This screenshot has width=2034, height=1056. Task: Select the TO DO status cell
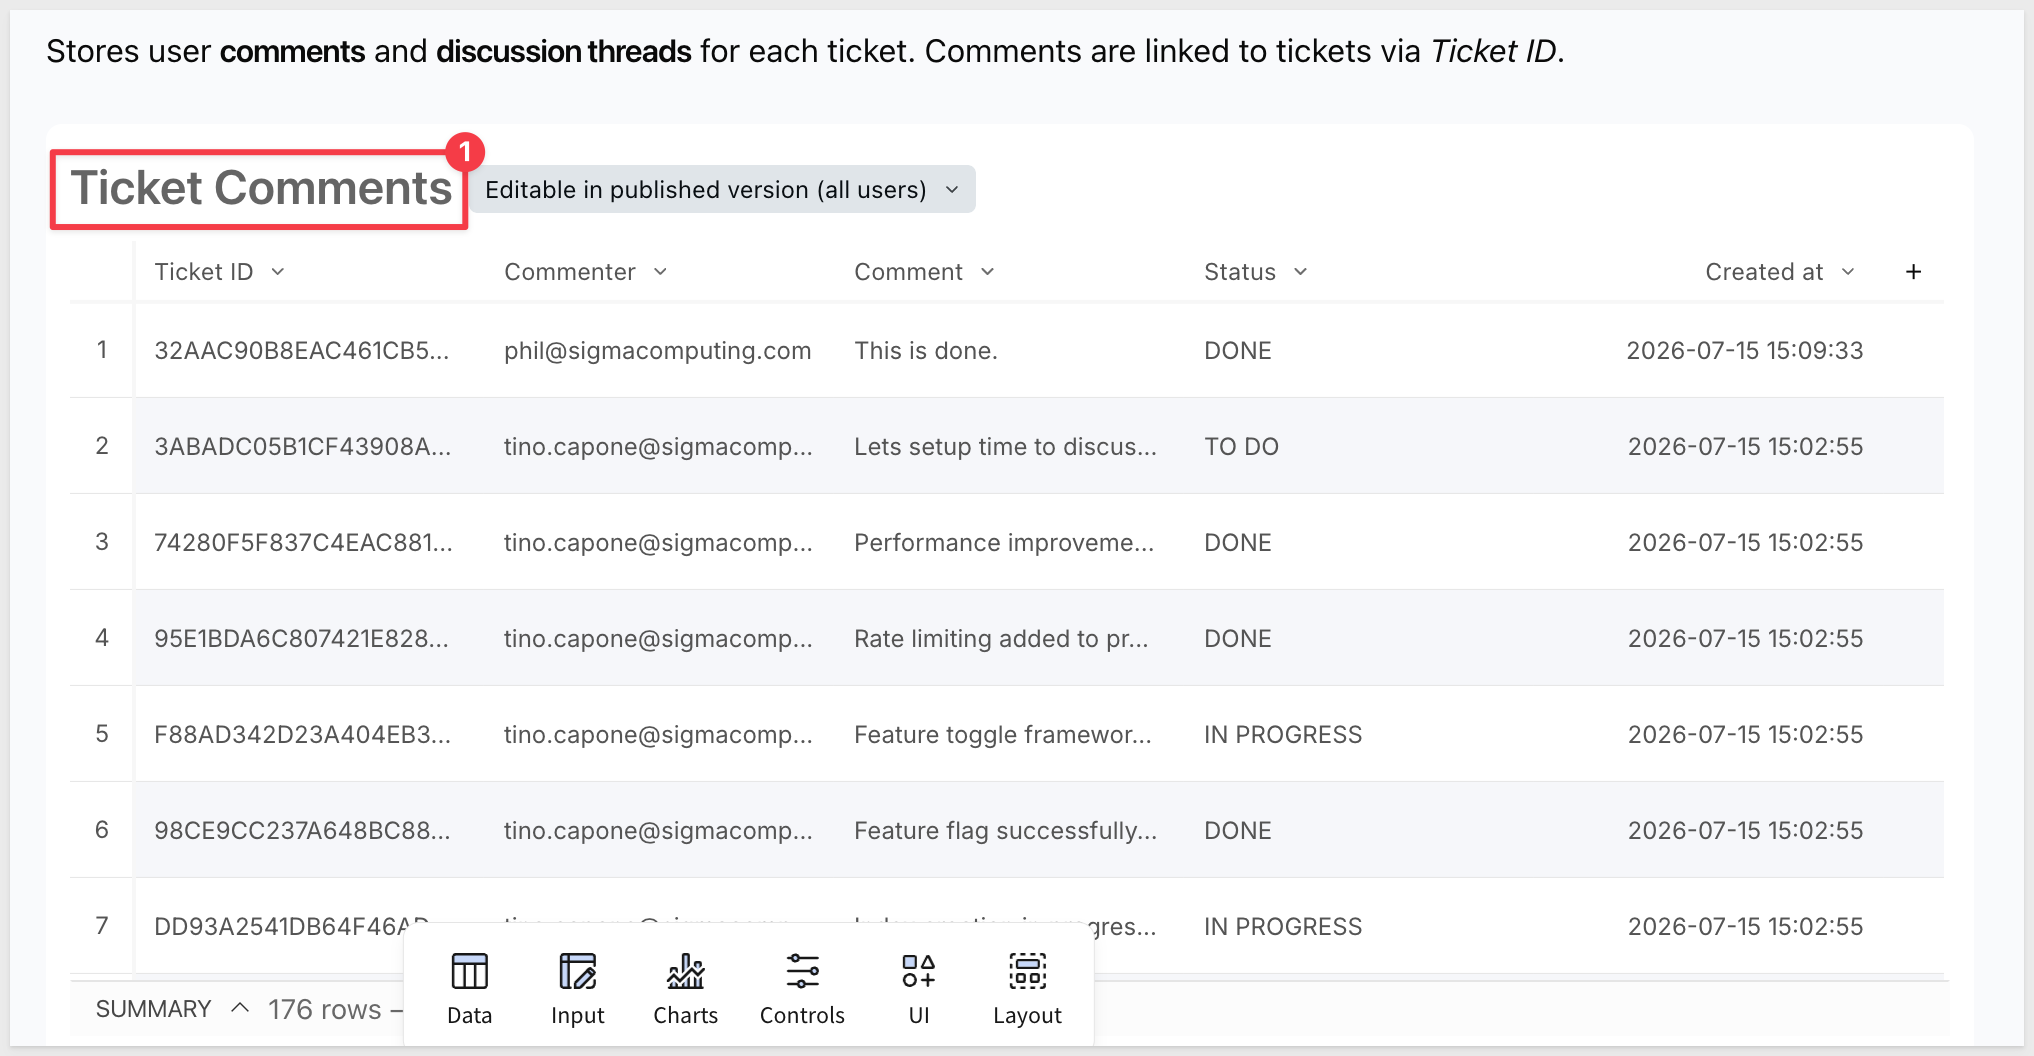(1241, 447)
